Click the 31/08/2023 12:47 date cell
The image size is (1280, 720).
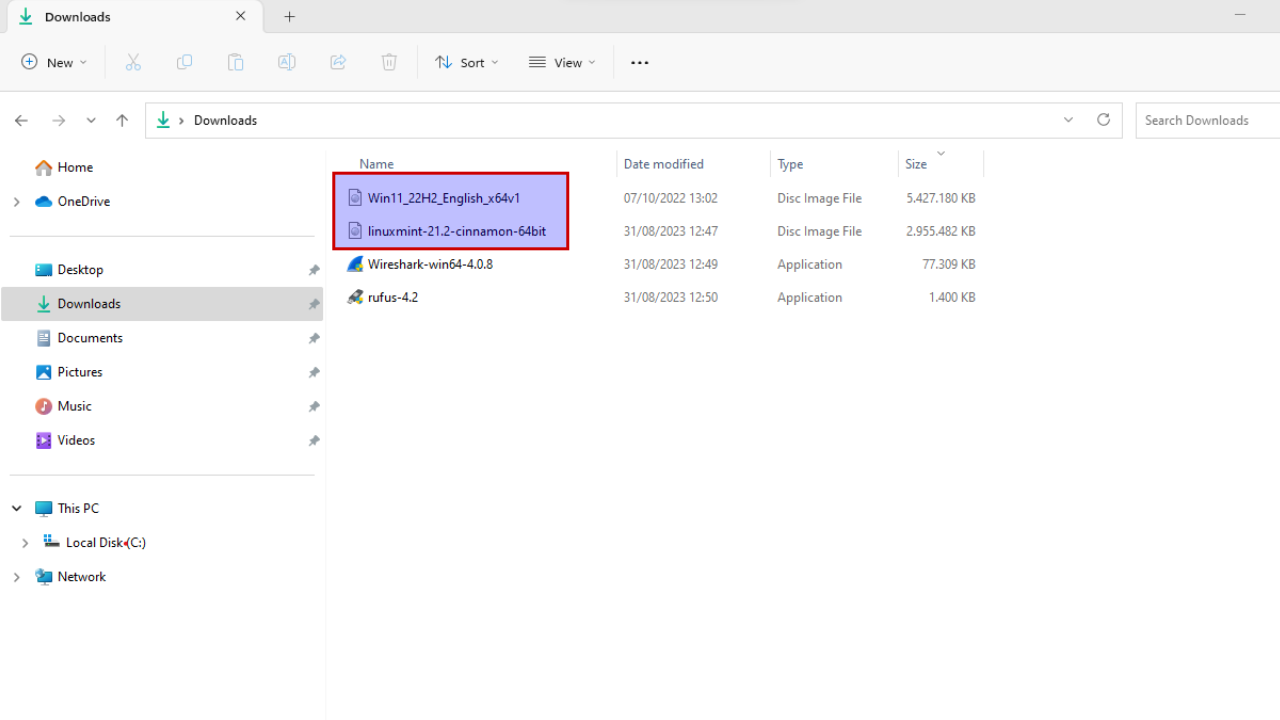click(x=671, y=231)
